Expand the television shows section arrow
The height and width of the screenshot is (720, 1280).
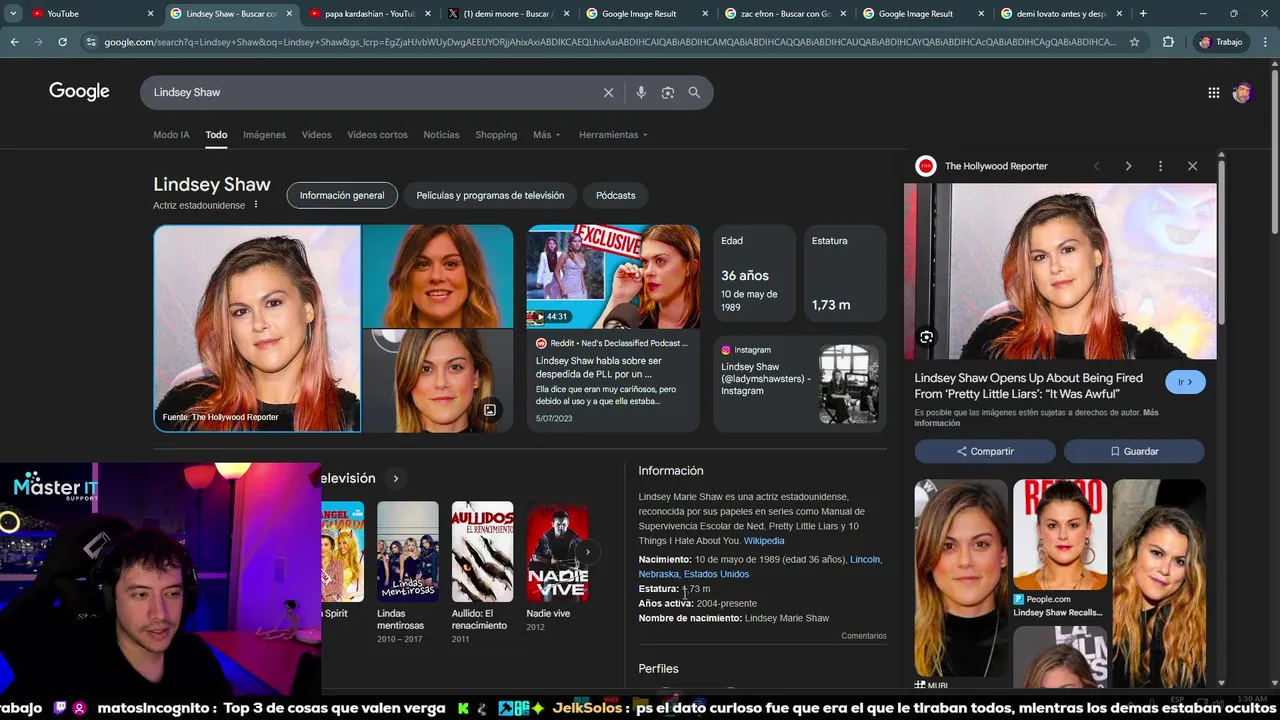(x=395, y=478)
